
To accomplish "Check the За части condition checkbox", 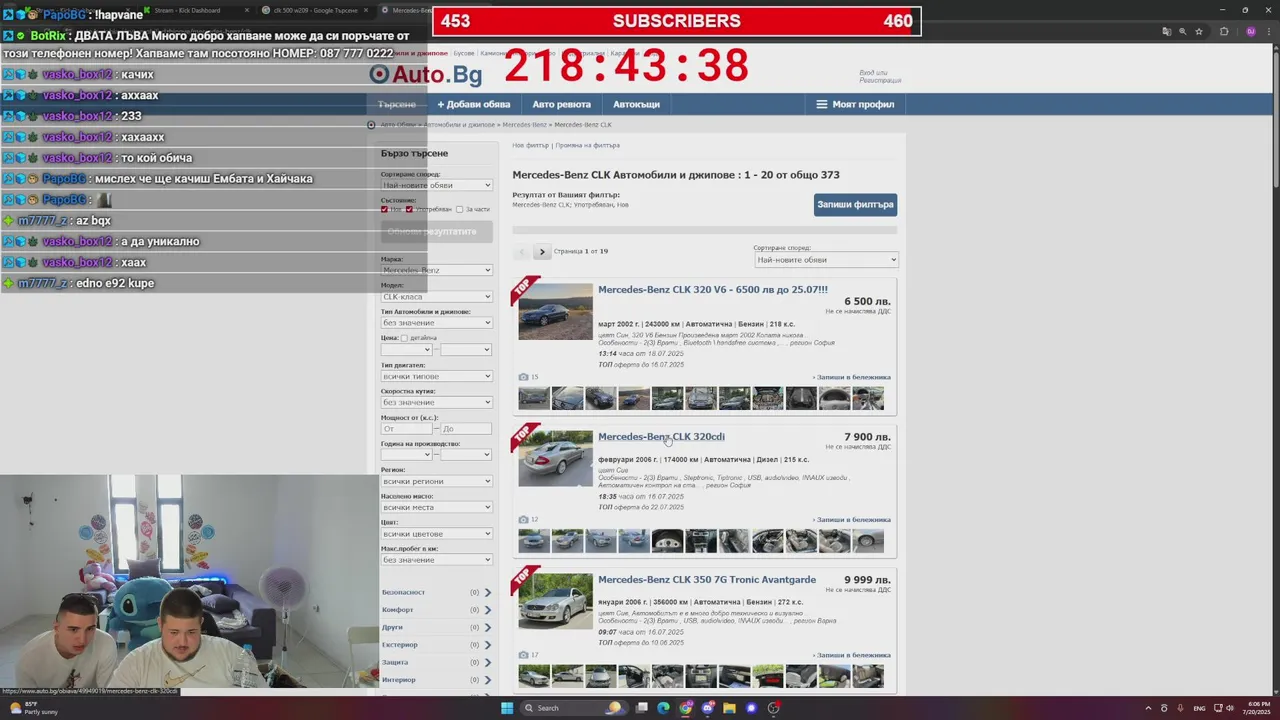I will [459, 209].
